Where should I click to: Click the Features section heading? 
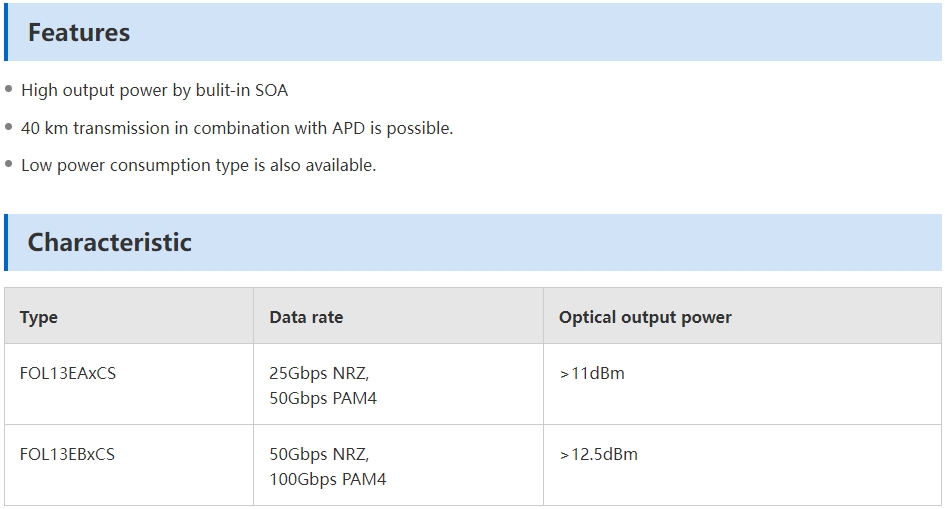(x=79, y=33)
